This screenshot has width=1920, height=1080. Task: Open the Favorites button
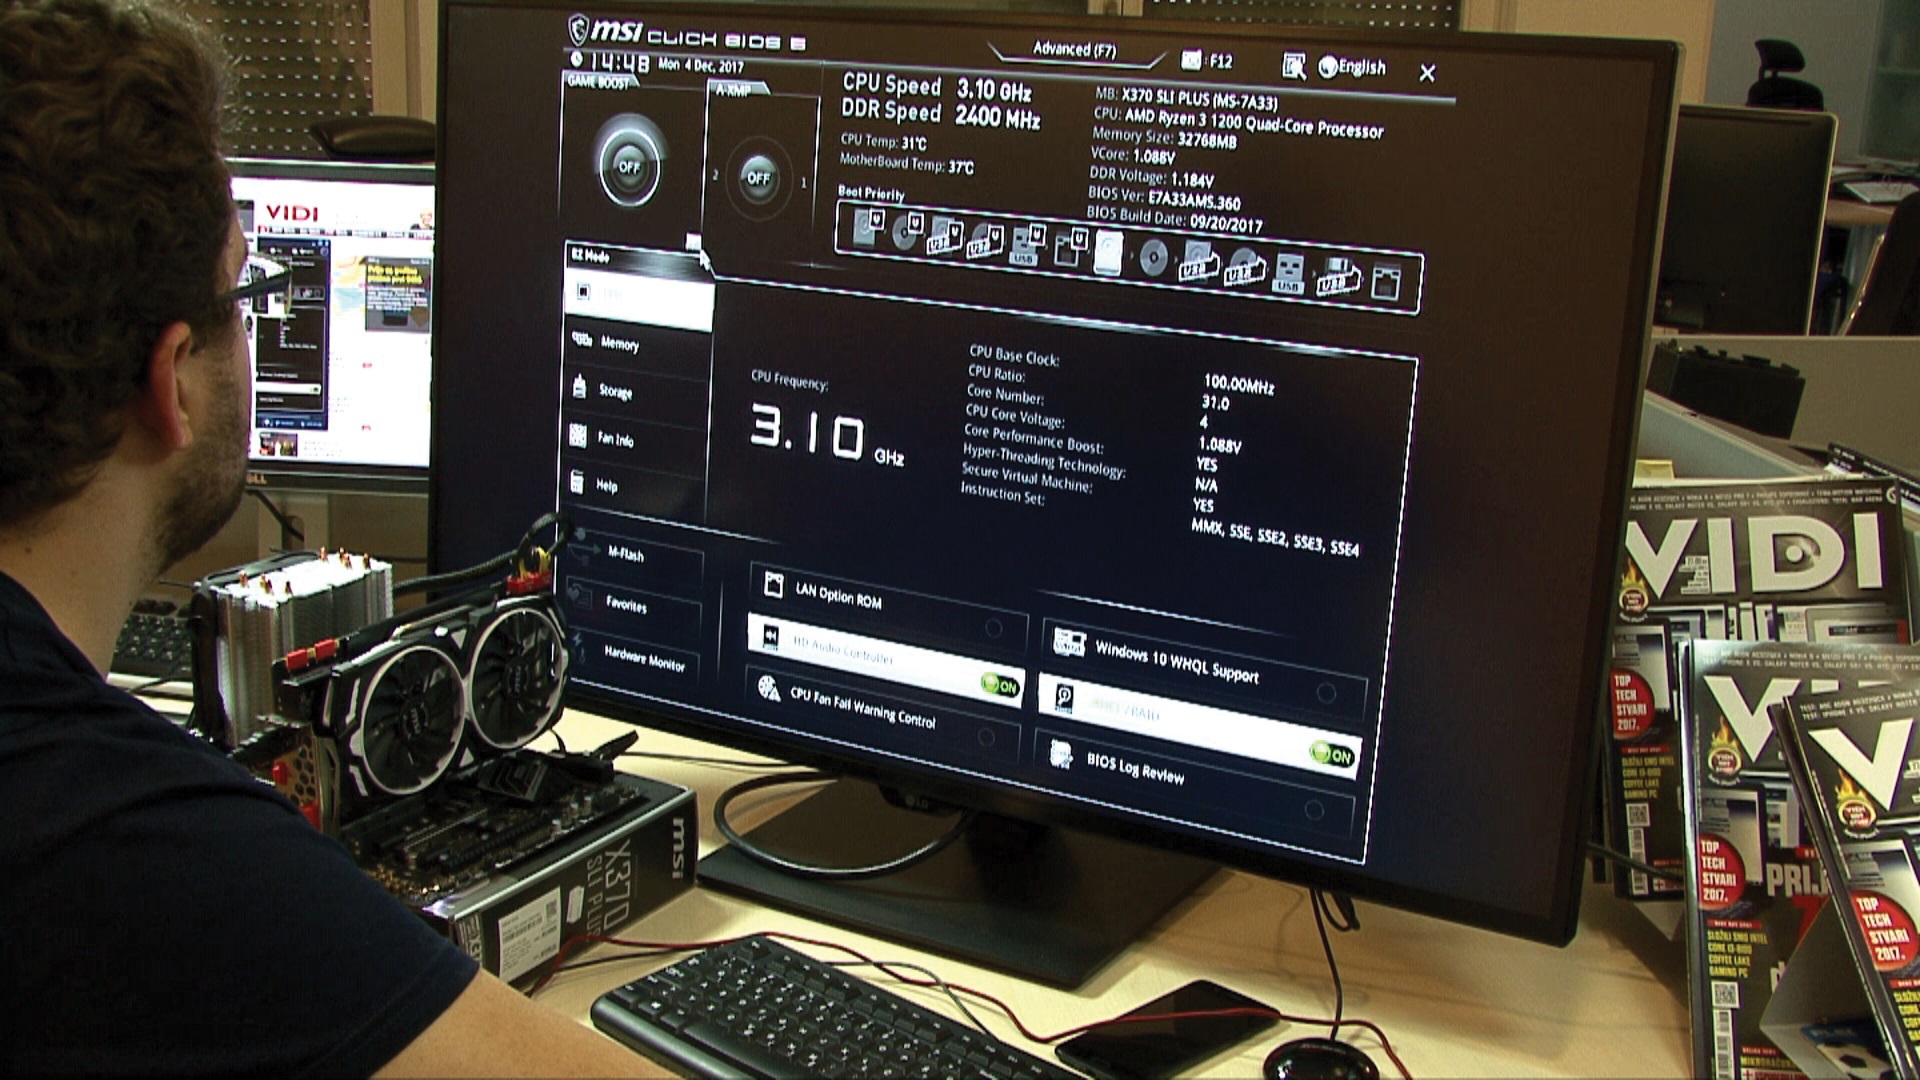pyautogui.click(x=626, y=604)
